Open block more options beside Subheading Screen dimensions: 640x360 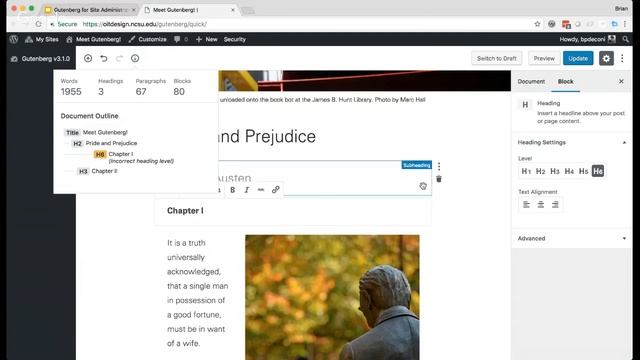(x=439, y=166)
